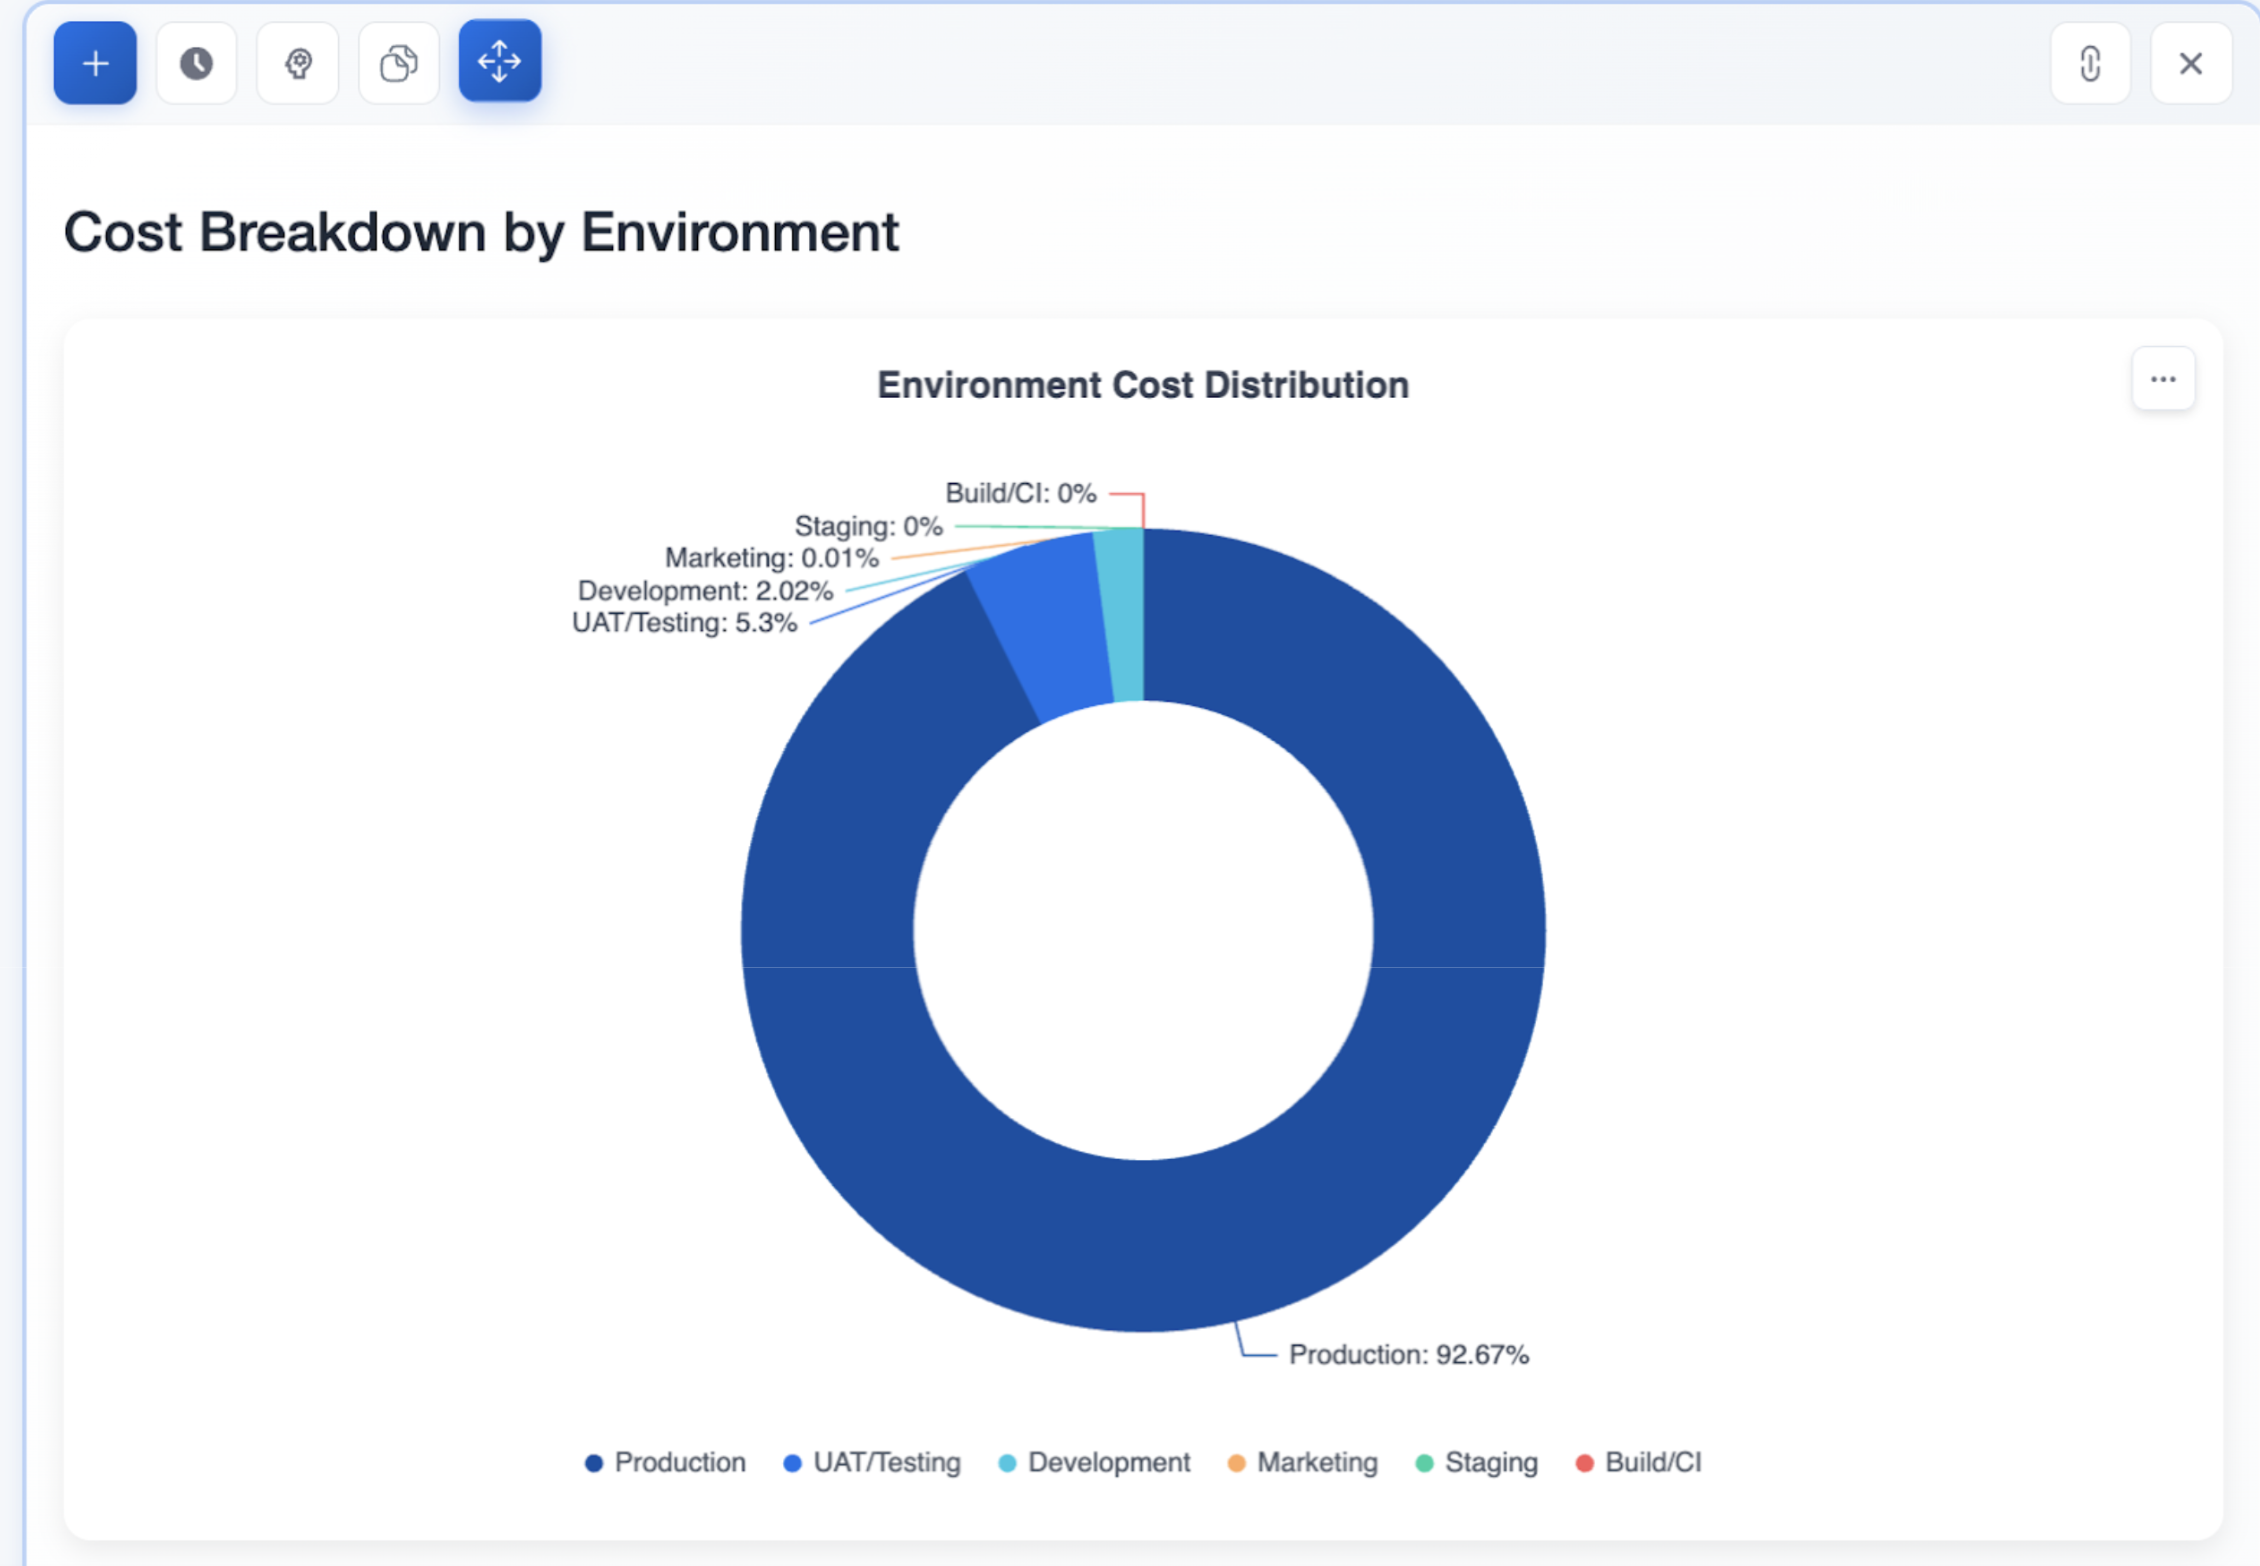
Task: Click the Production: 92.67% label
Action: [x=1408, y=1354]
